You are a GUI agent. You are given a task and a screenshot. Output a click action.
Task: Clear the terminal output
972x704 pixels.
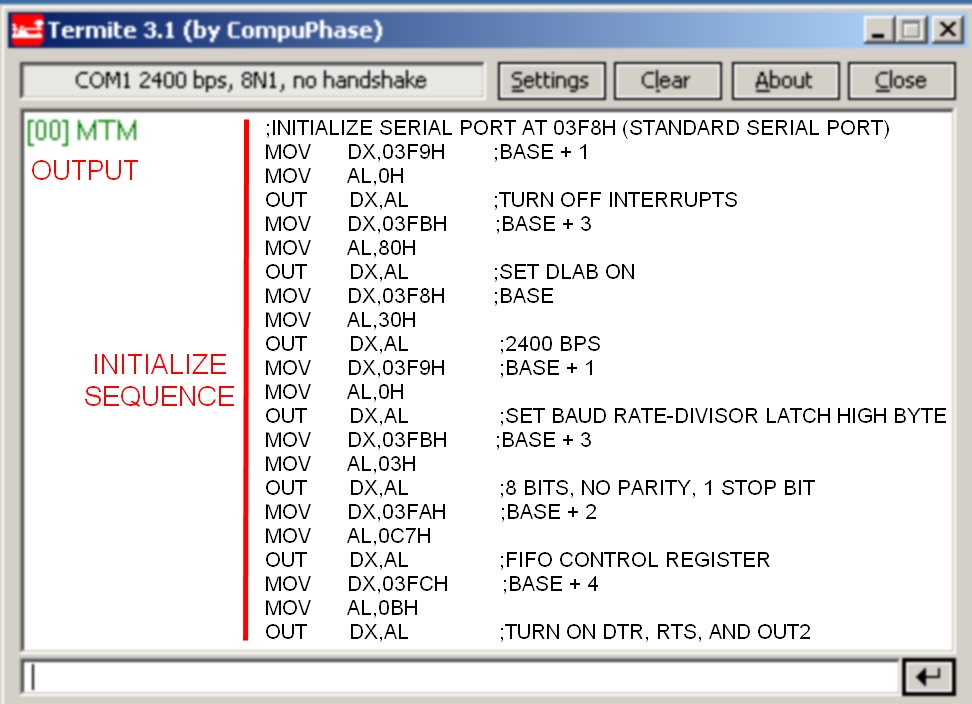tap(665, 81)
